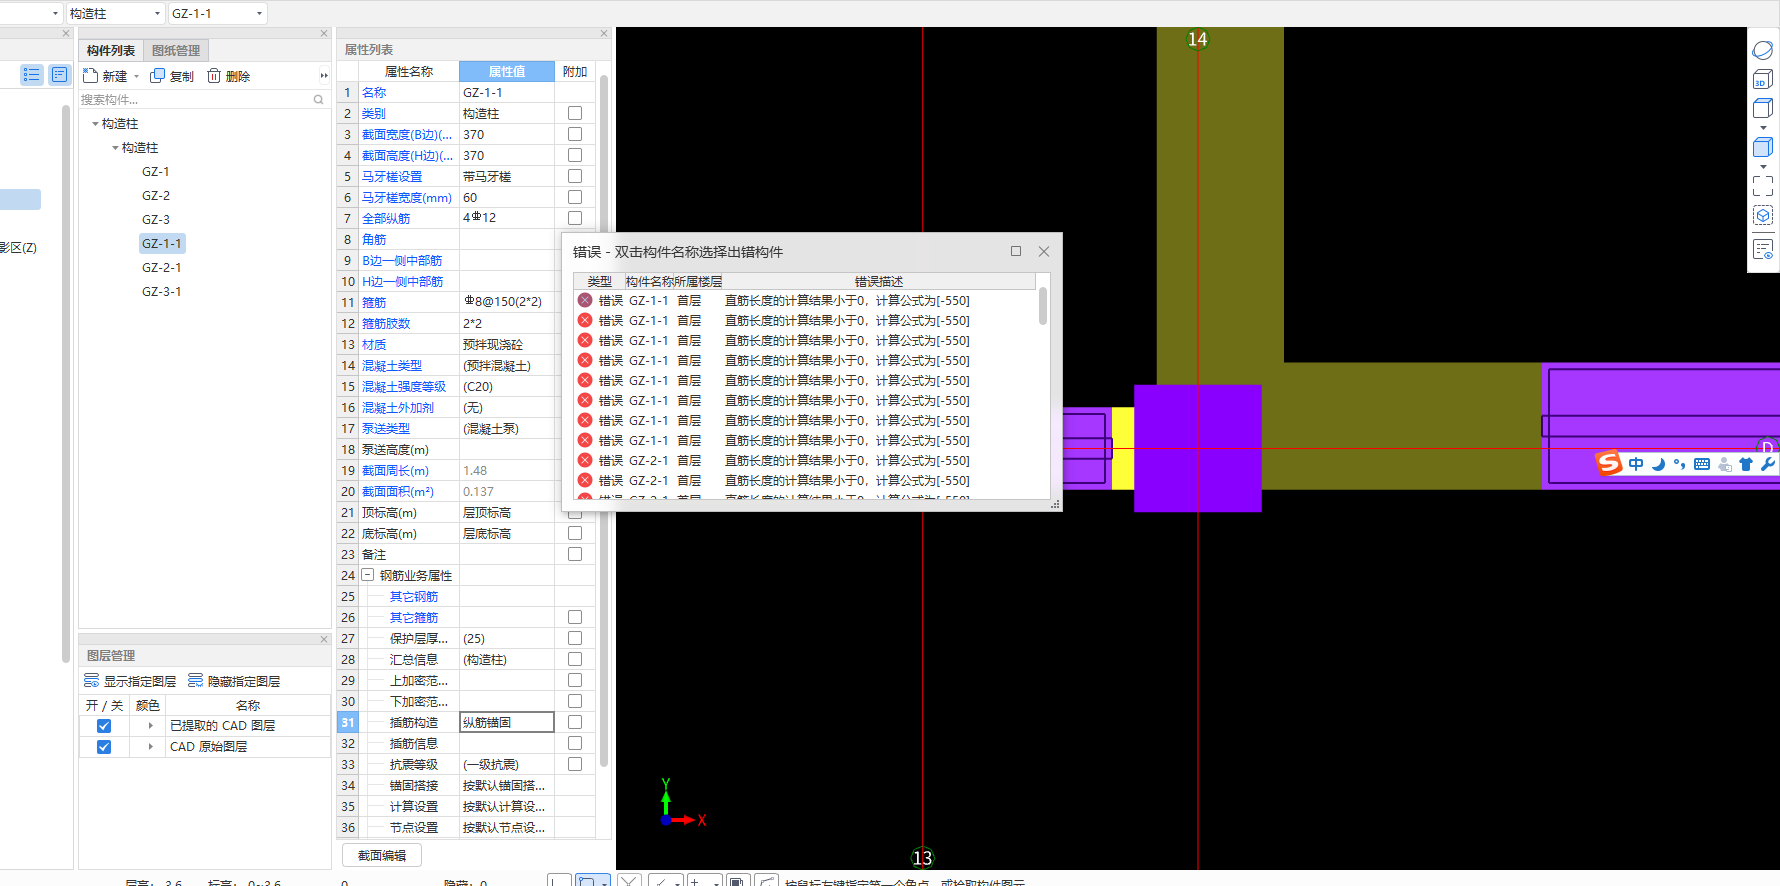Click the 属性名称 column header
The image size is (1780, 886).
[x=409, y=72]
